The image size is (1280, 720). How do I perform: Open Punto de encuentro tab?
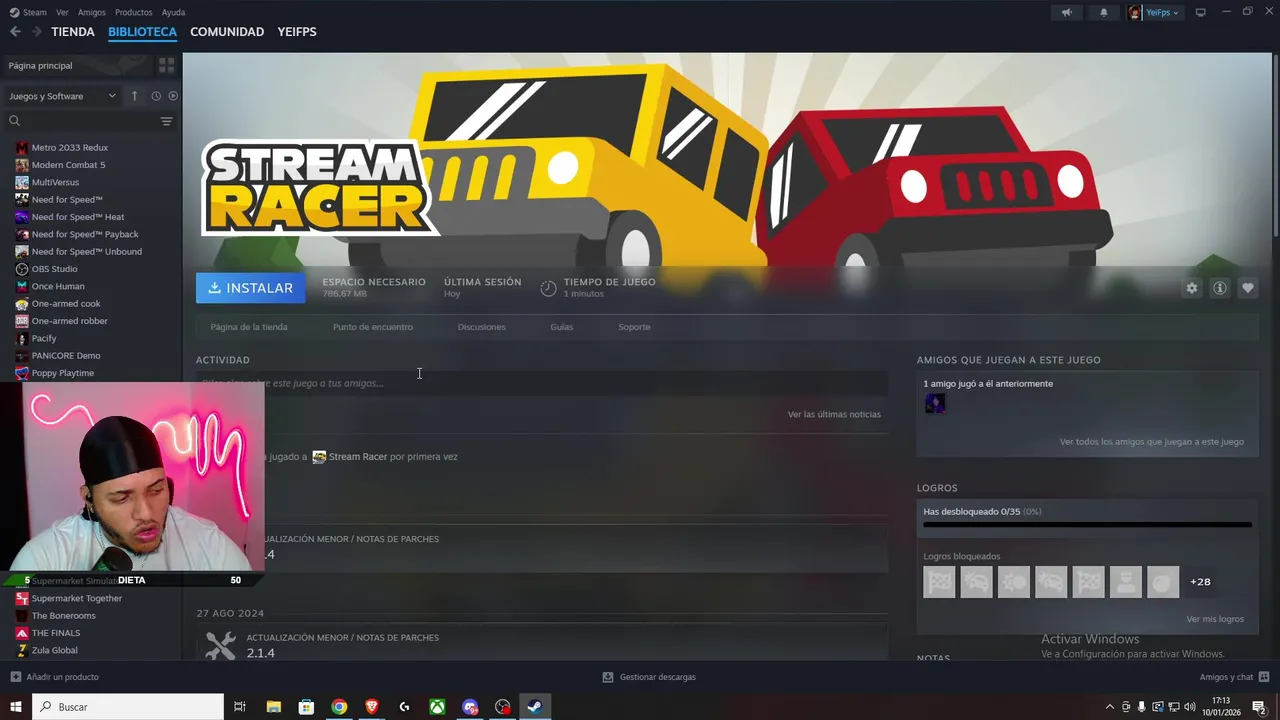[373, 327]
